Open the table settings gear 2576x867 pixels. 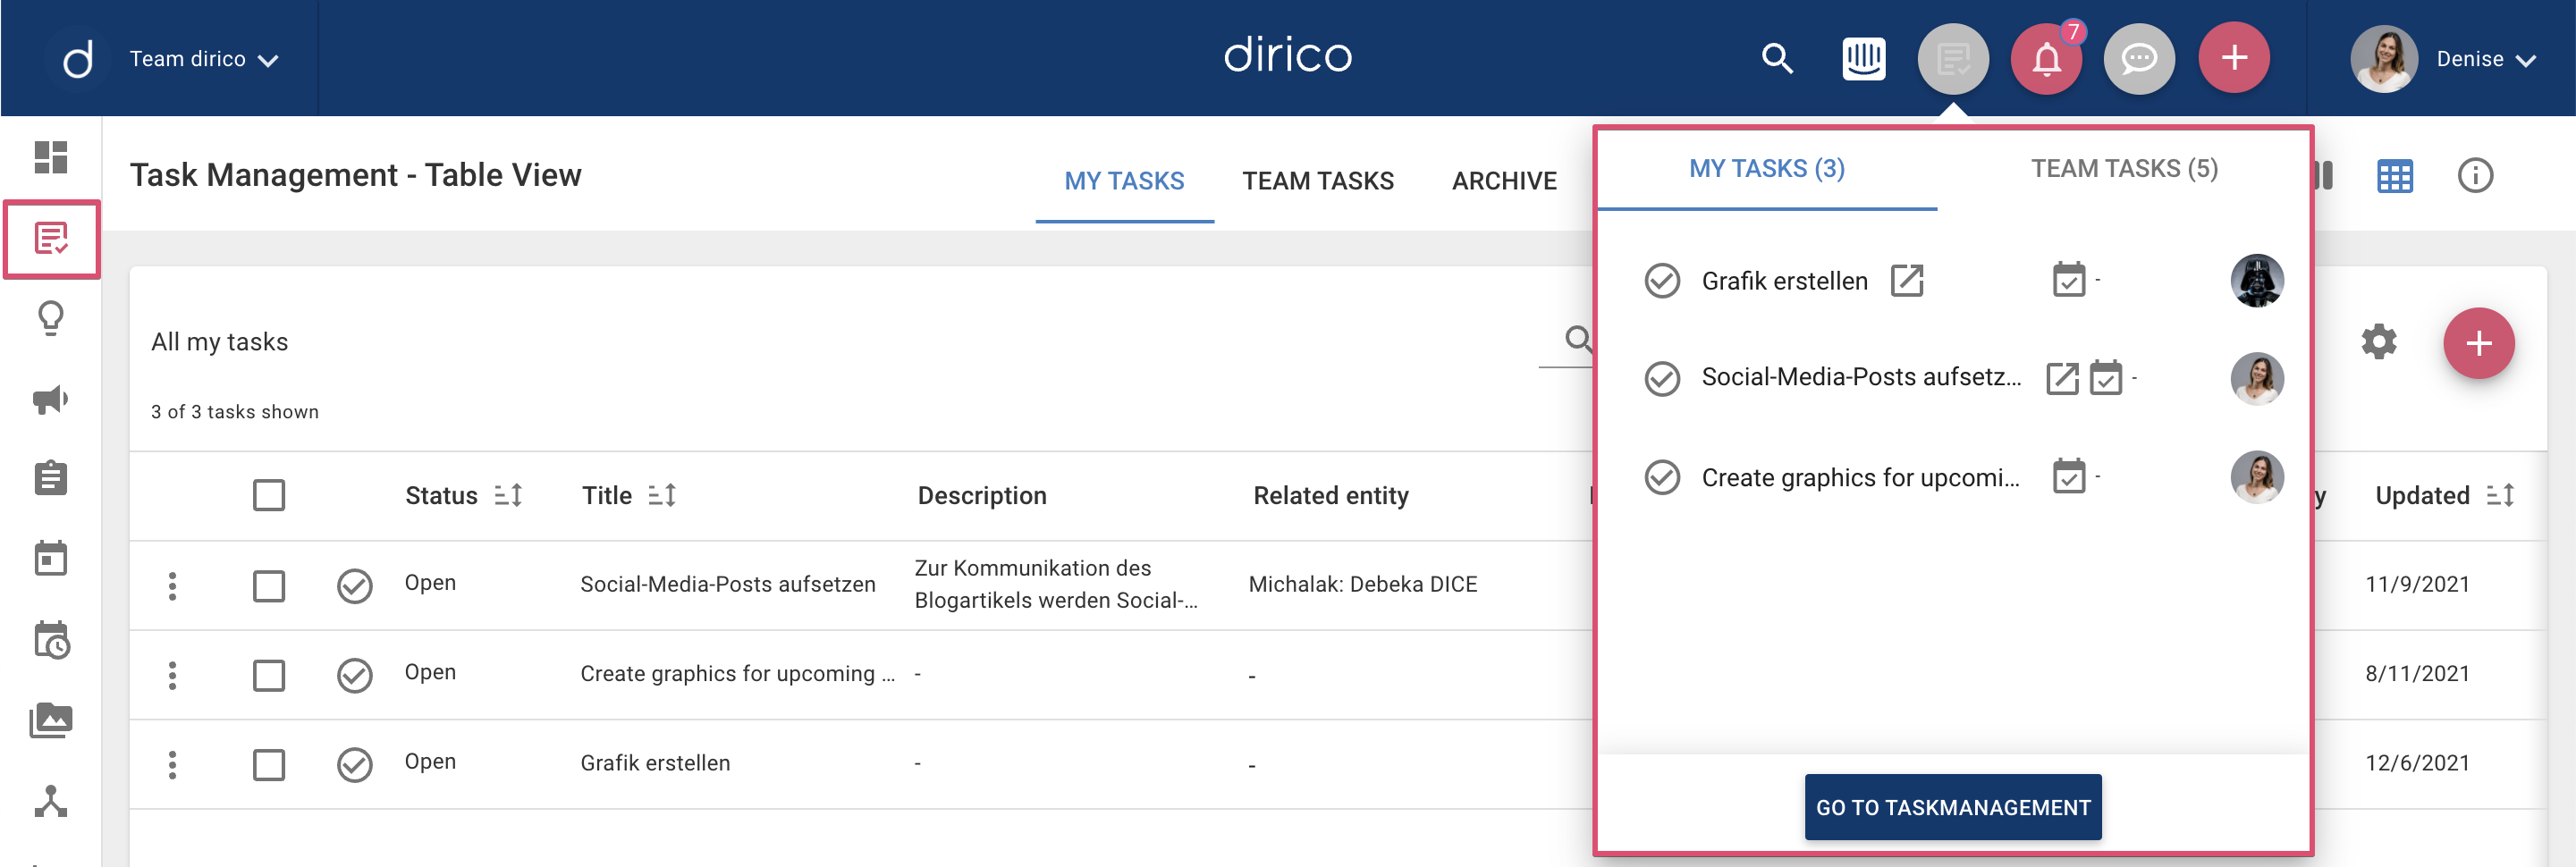(2379, 342)
